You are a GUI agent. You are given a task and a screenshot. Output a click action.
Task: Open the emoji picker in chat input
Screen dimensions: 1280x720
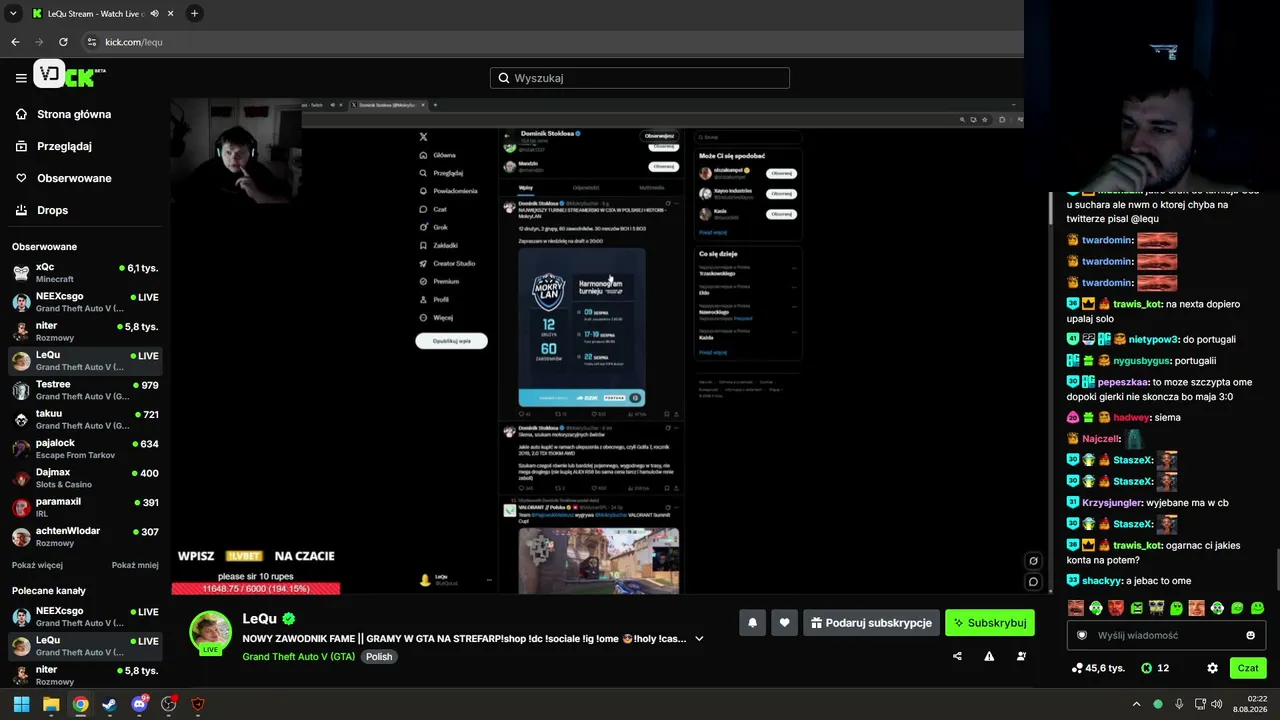point(1250,635)
